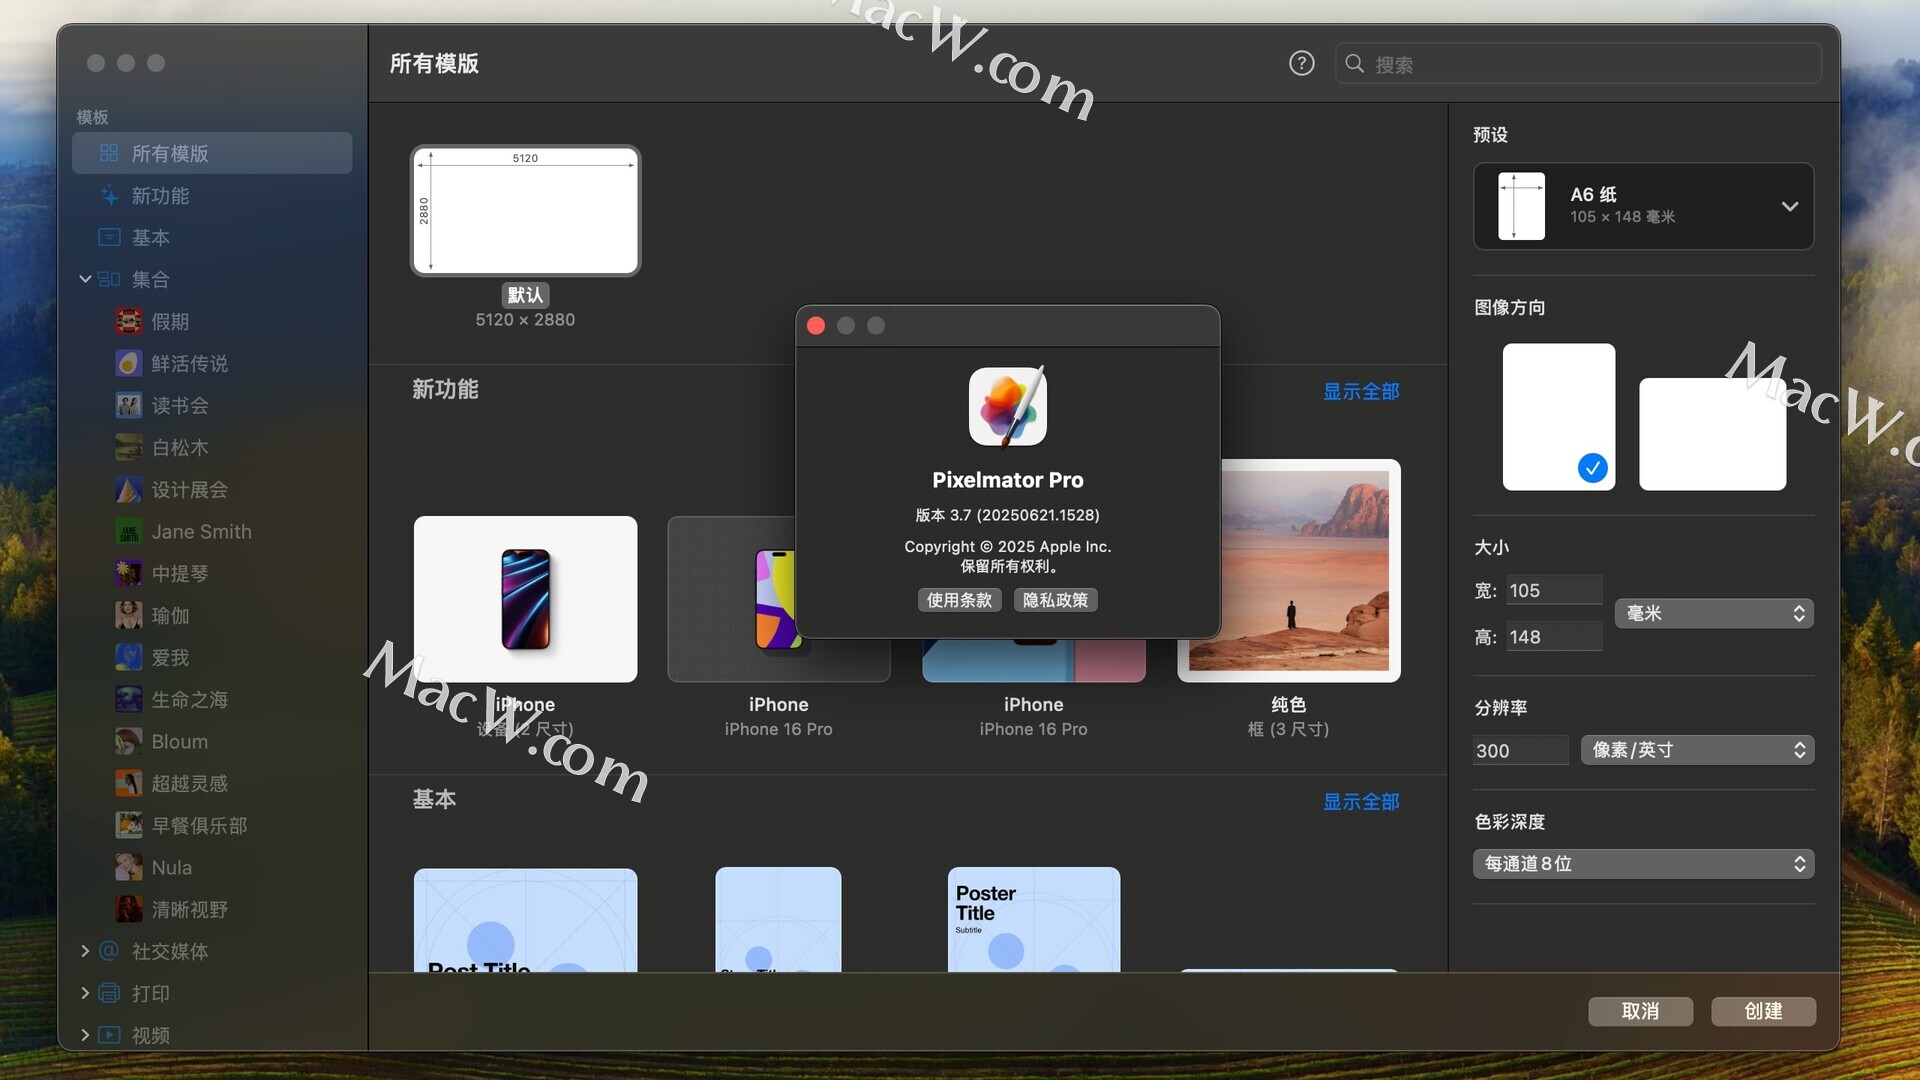This screenshot has width=1920, height=1080.
Task: Click the 新功能 sparkle icon
Action: click(x=109, y=195)
